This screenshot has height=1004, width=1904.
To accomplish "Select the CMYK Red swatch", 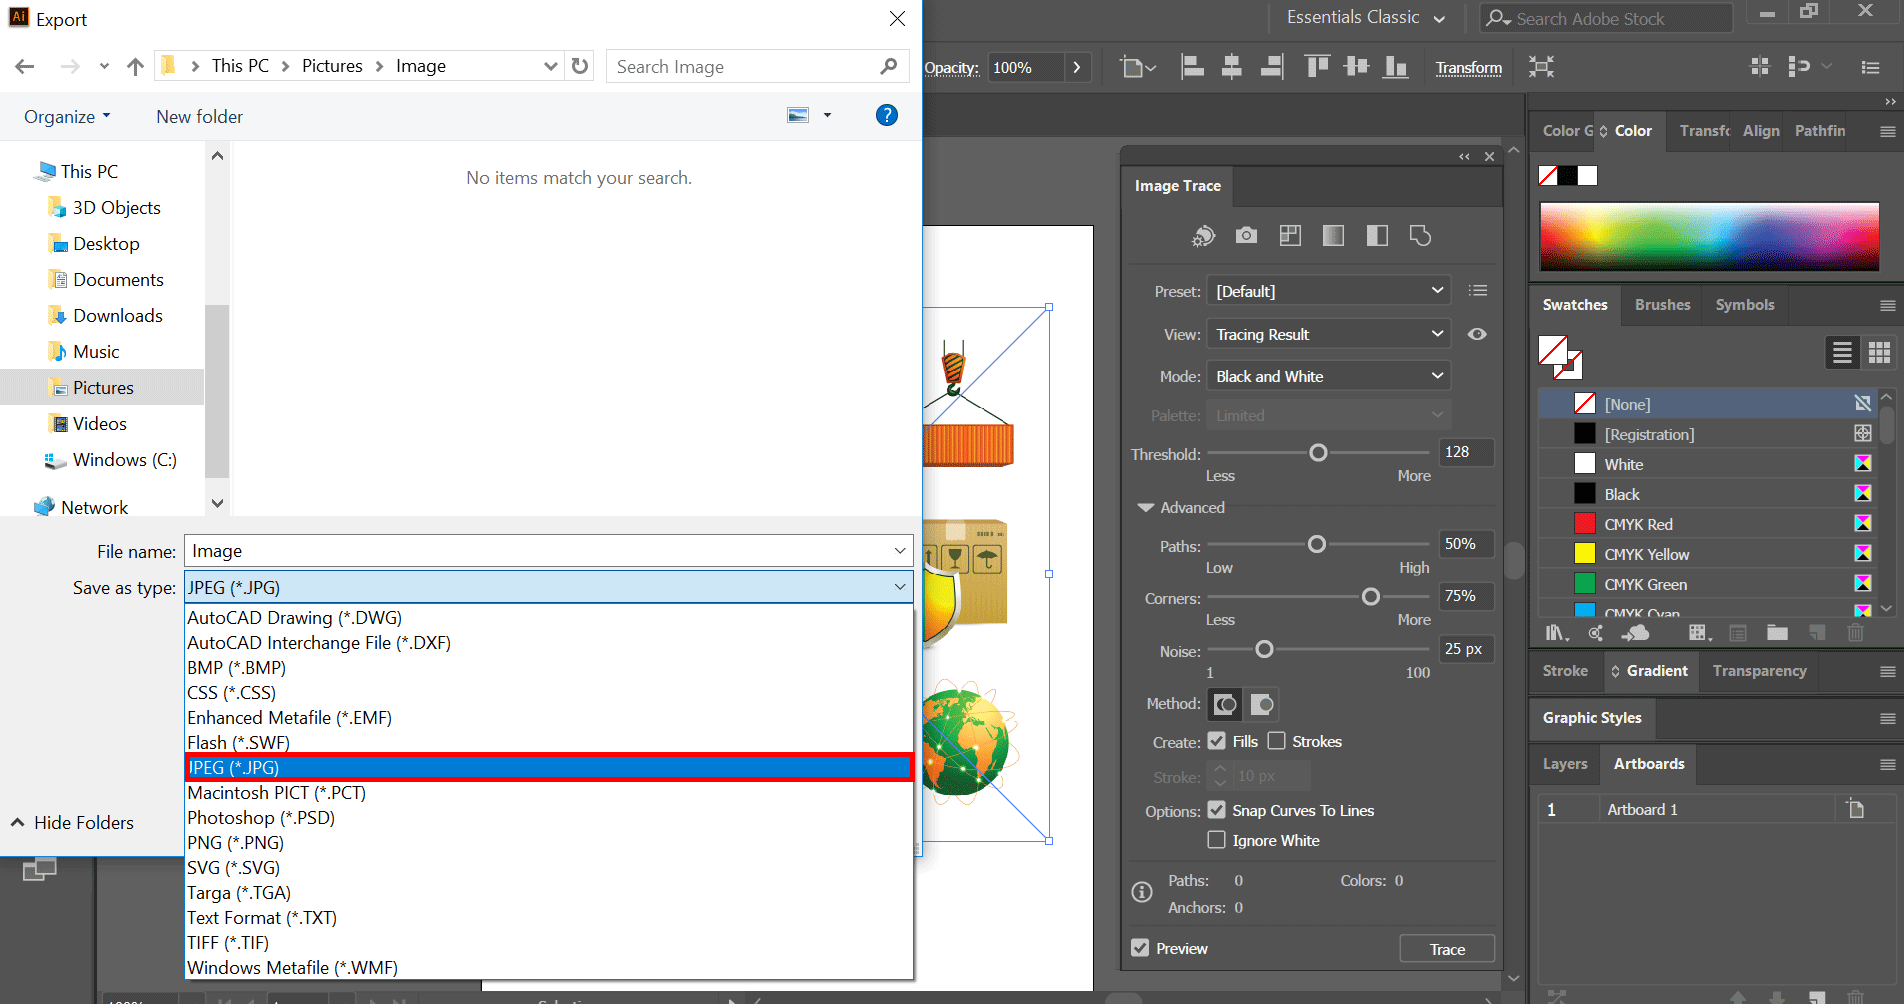I will pyautogui.click(x=1638, y=524).
